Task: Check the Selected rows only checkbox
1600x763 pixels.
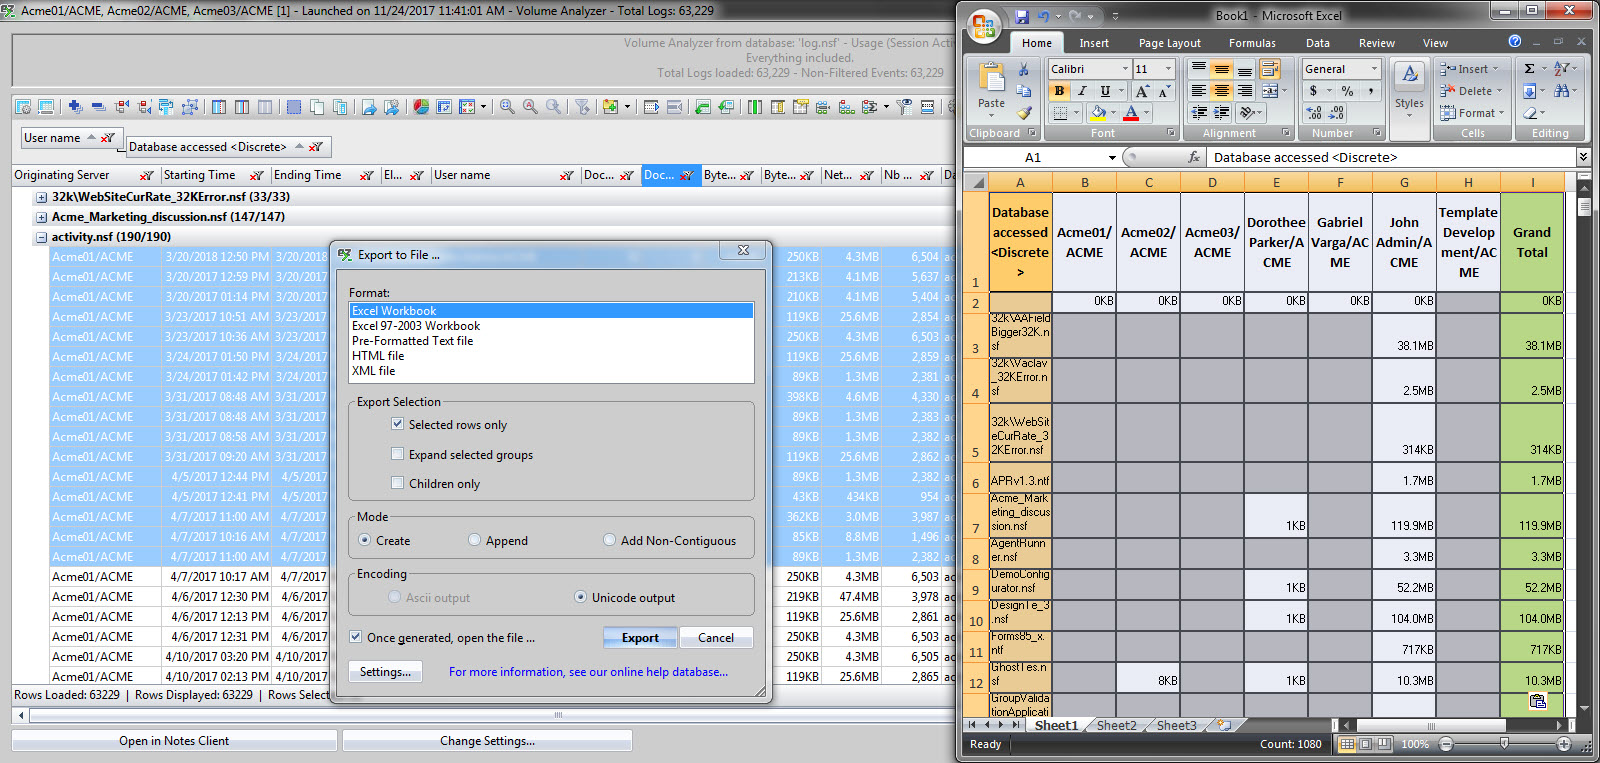Action: tap(398, 424)
